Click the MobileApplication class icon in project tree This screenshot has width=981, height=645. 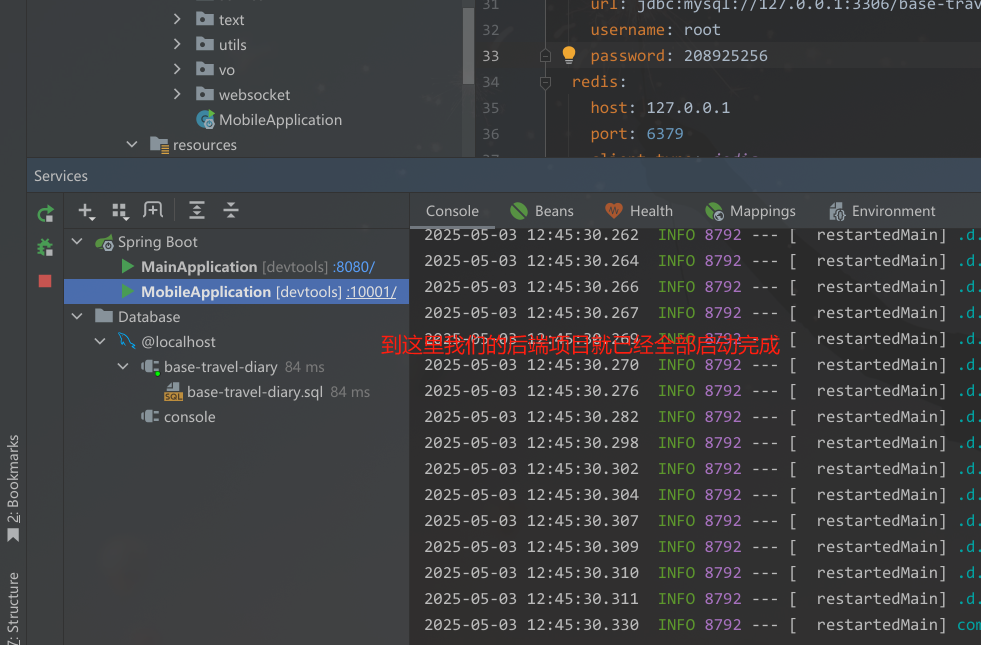coord(205,119)
